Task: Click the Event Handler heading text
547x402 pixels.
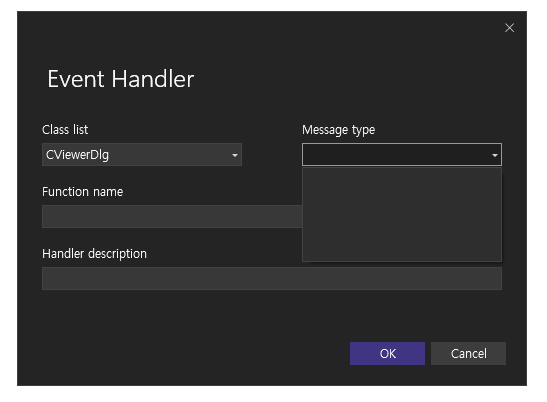Action: click(120, 79)
